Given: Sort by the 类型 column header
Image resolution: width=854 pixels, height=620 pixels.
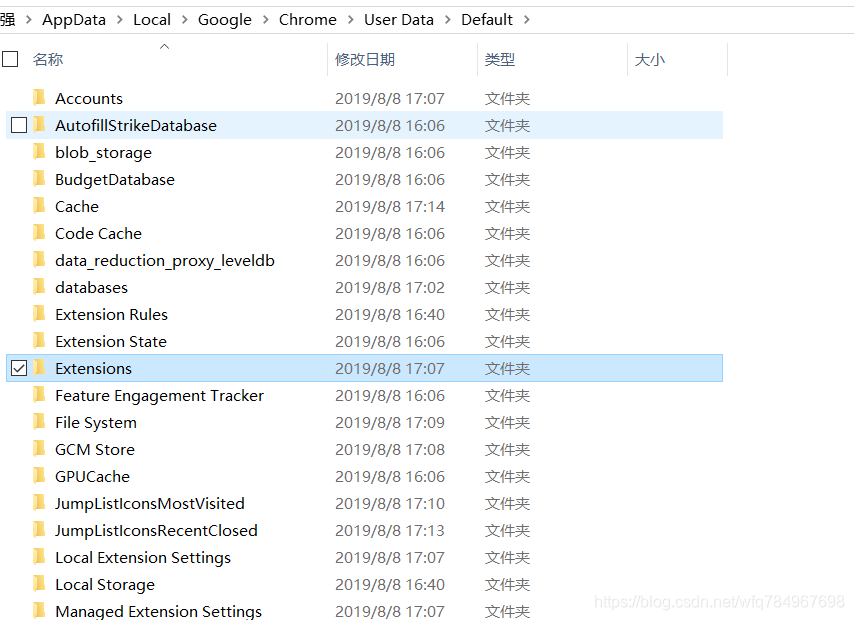Looking at the screenshot, I should coord(500,59).
